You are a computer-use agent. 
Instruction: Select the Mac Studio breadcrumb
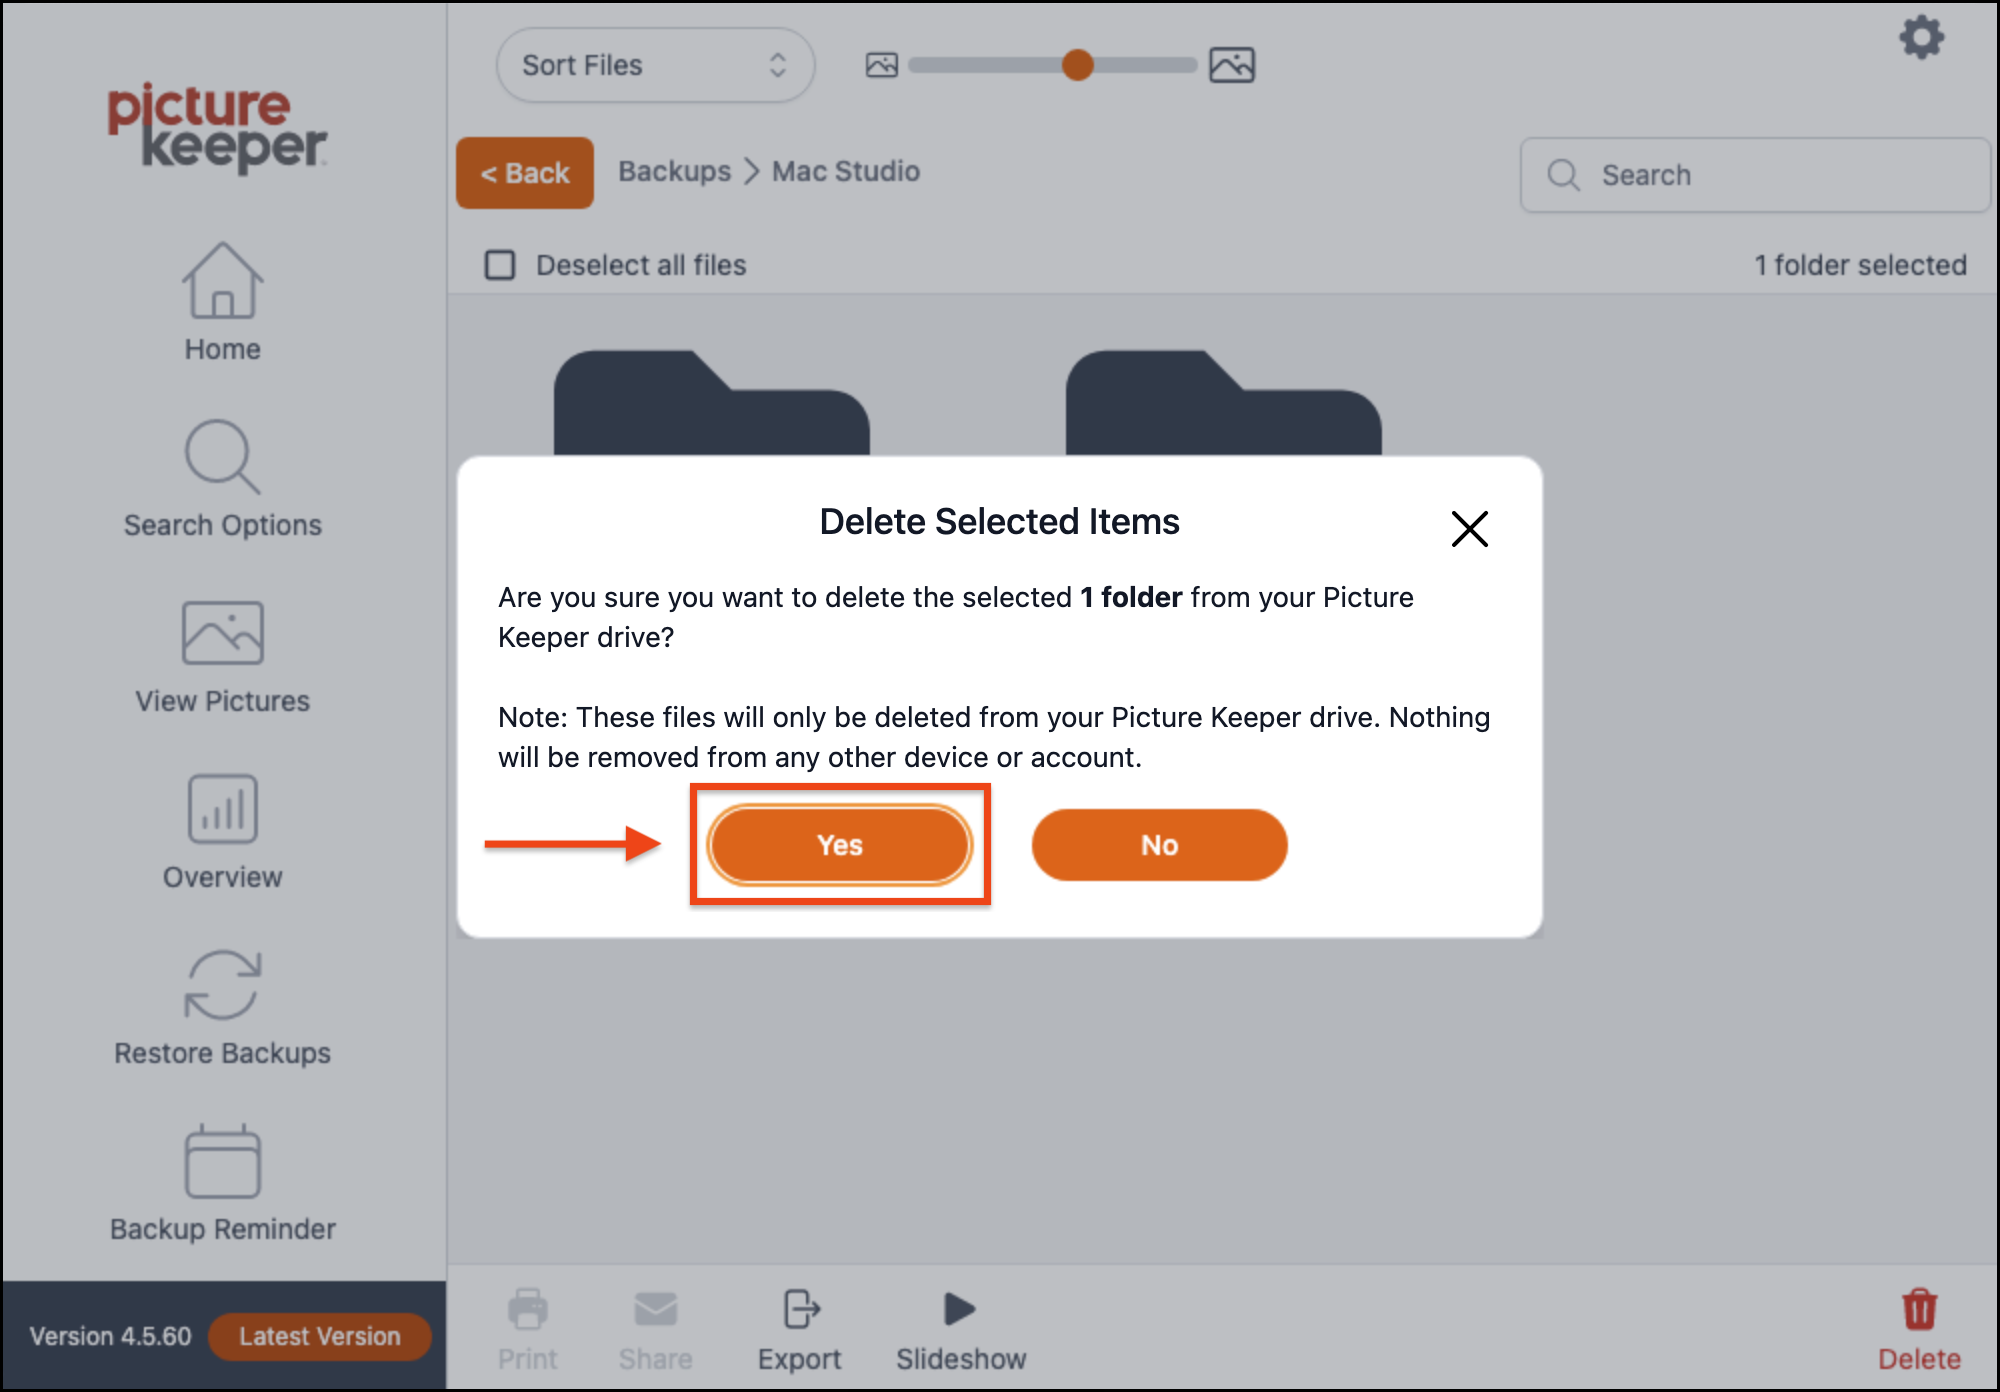pos(846,171)
